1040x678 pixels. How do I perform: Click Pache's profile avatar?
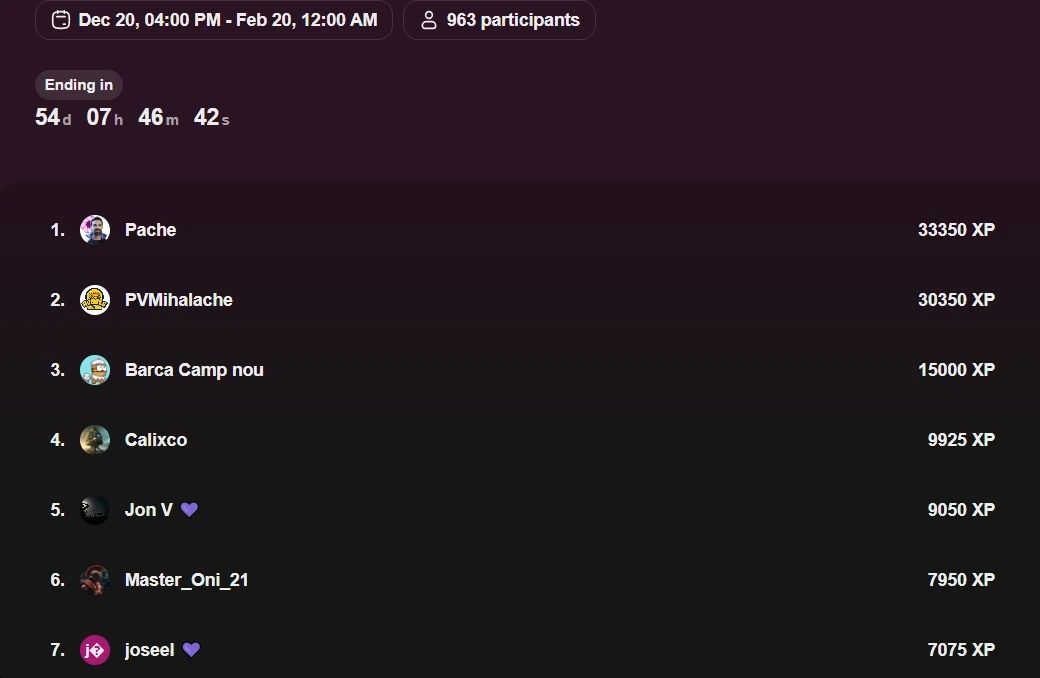pyautogui.click(x=95, y=230)
